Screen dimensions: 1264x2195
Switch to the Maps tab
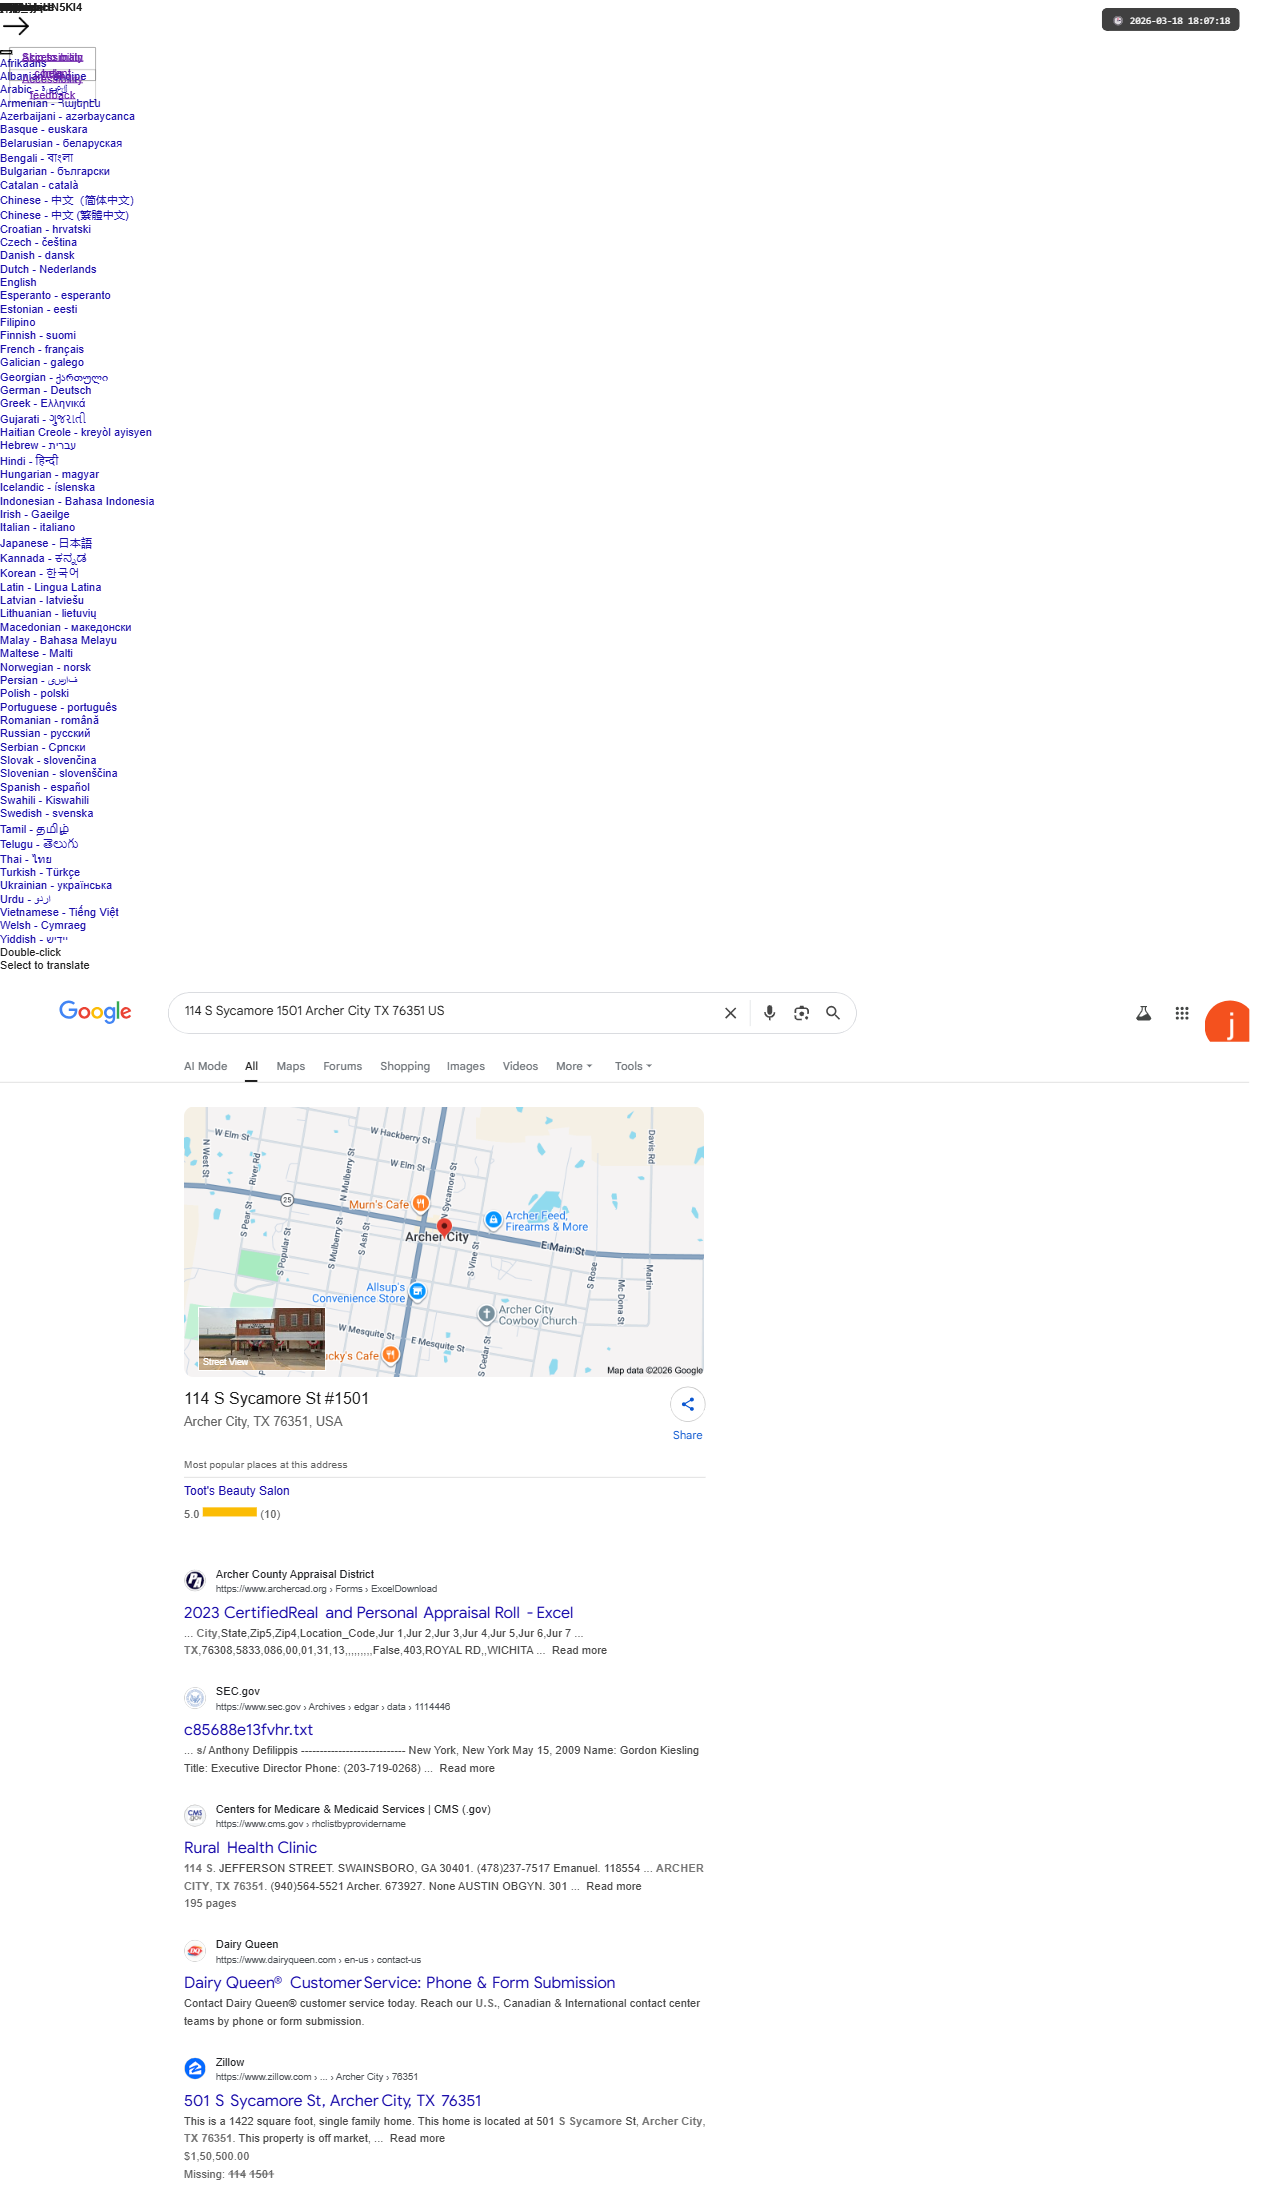tap(291, 1066)
